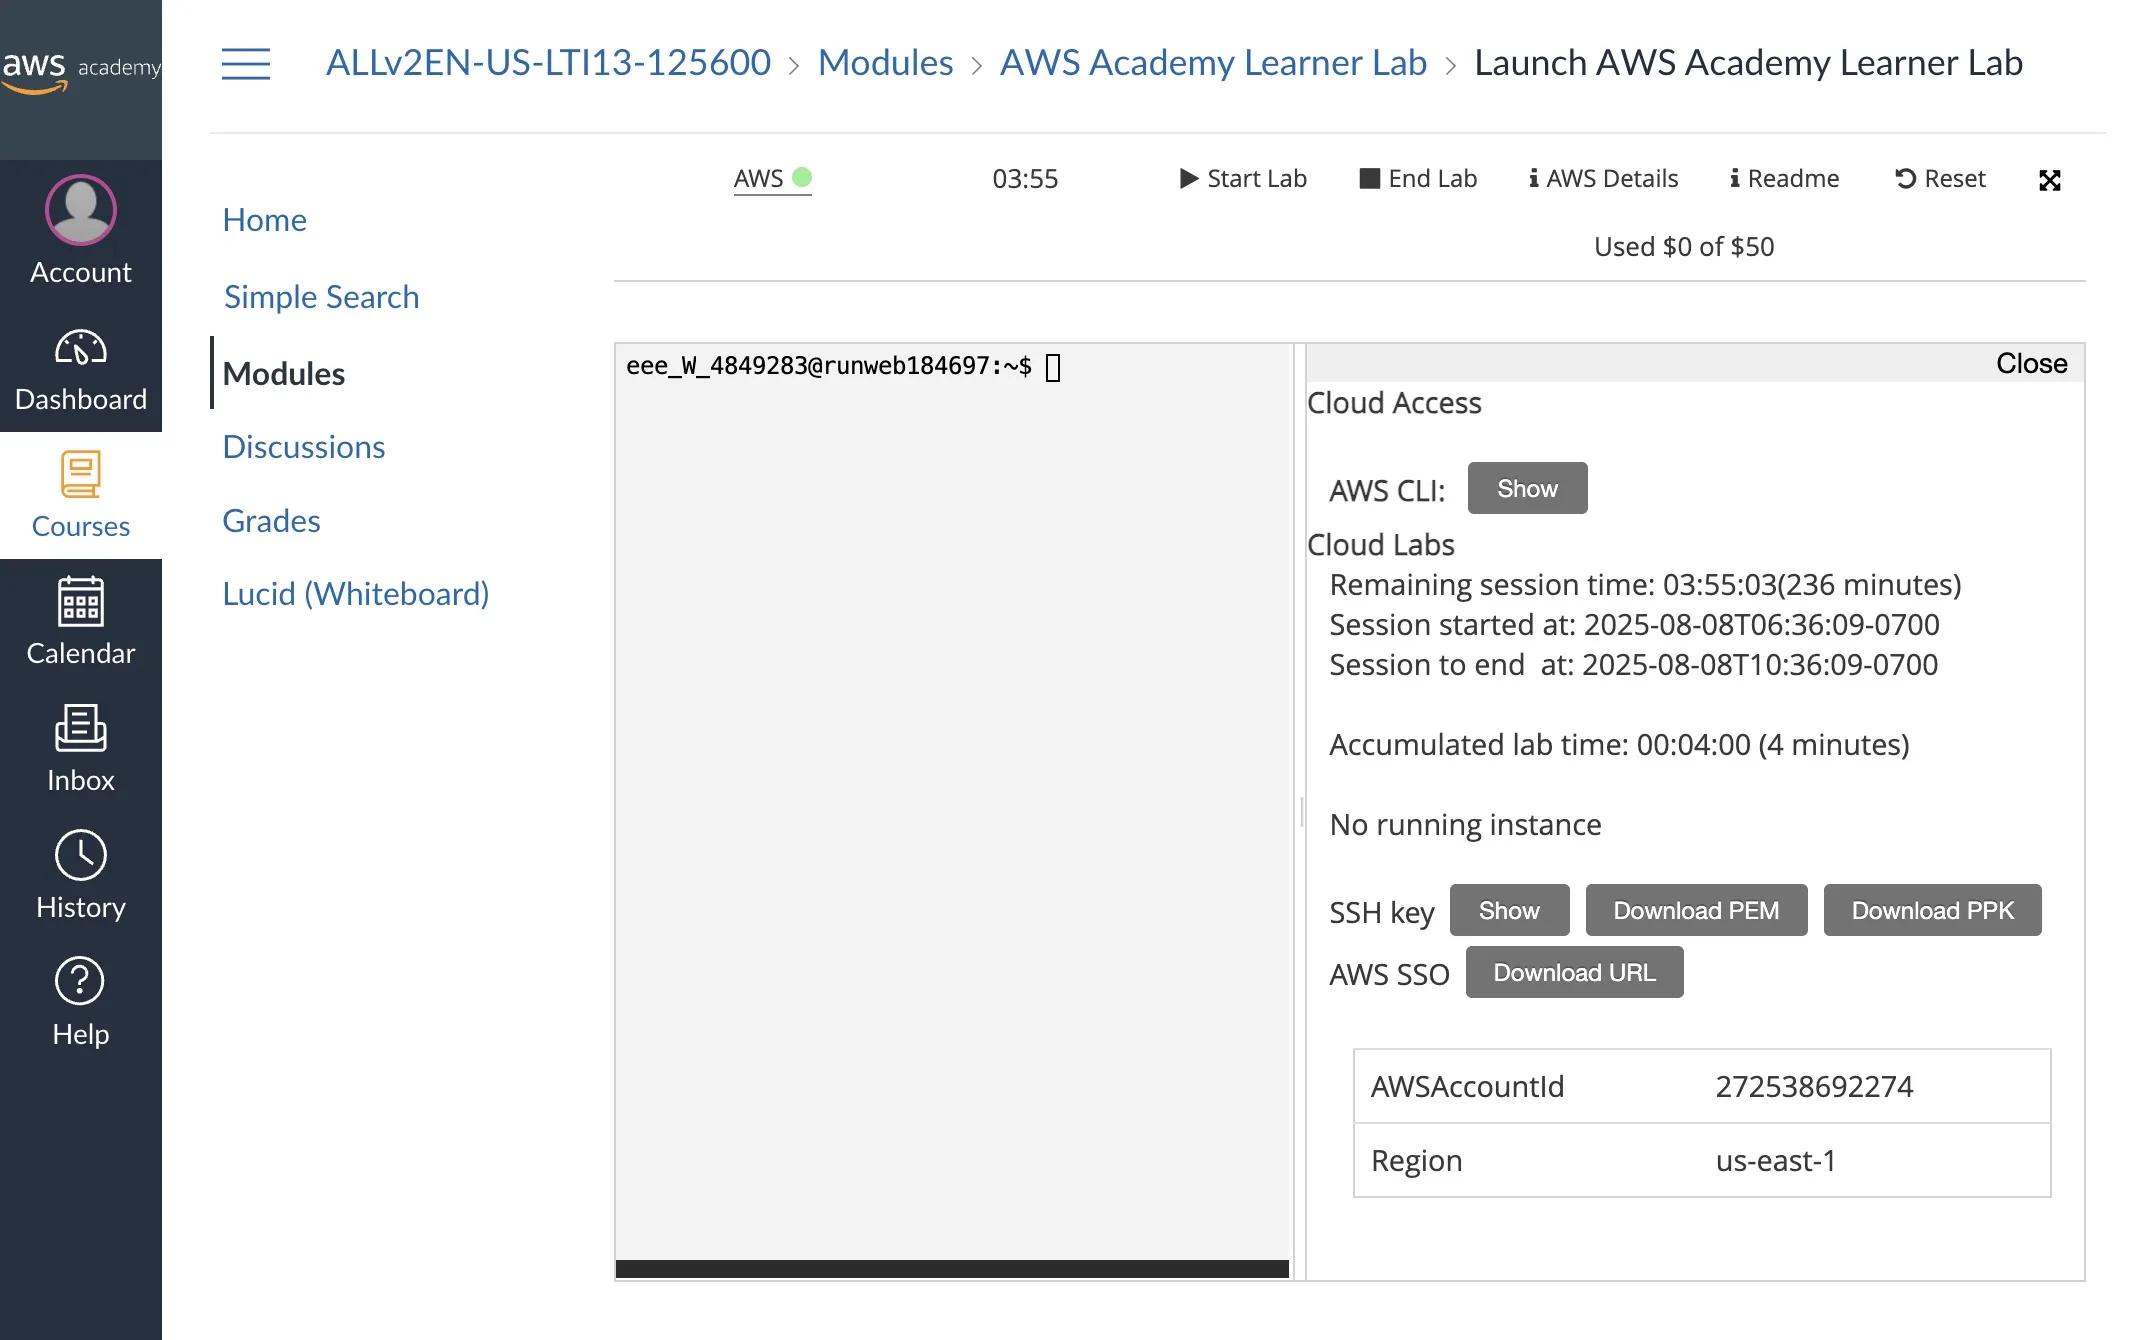Open the Calendar icon in sidebar
The image size is (2152, 1340).
[80, 602]
